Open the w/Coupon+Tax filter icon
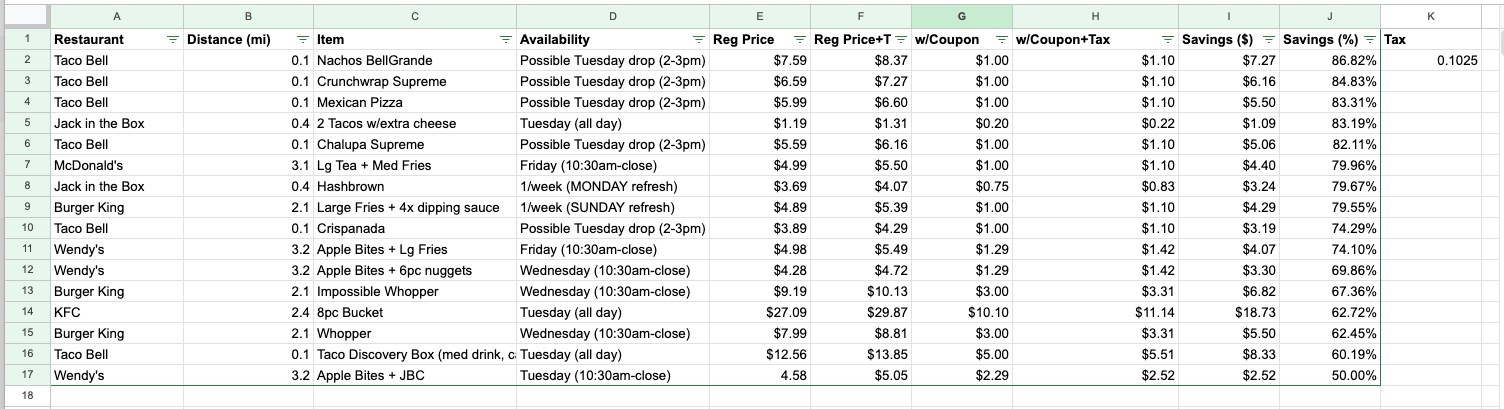Image resolution: width=1504 pixels, height=409 pixels. [x=1168, y=40]
